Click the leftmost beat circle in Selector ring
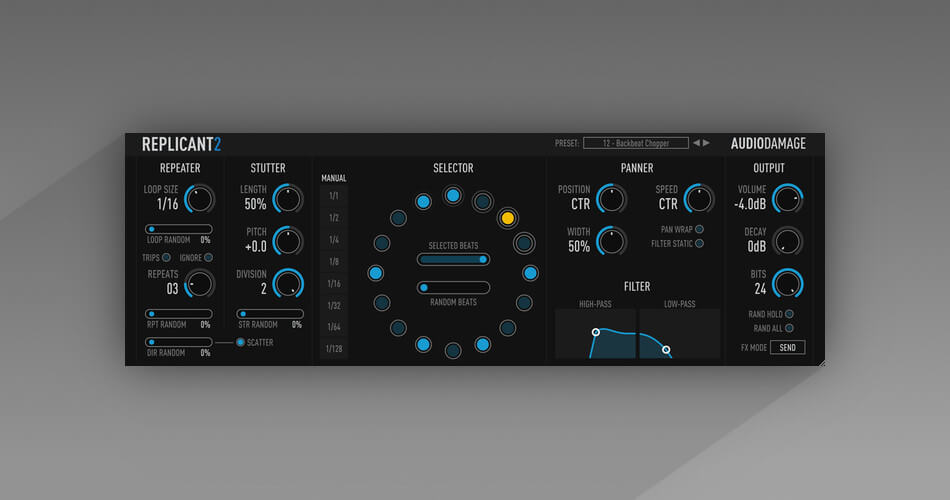950x500 pixels. pos(376,273)
